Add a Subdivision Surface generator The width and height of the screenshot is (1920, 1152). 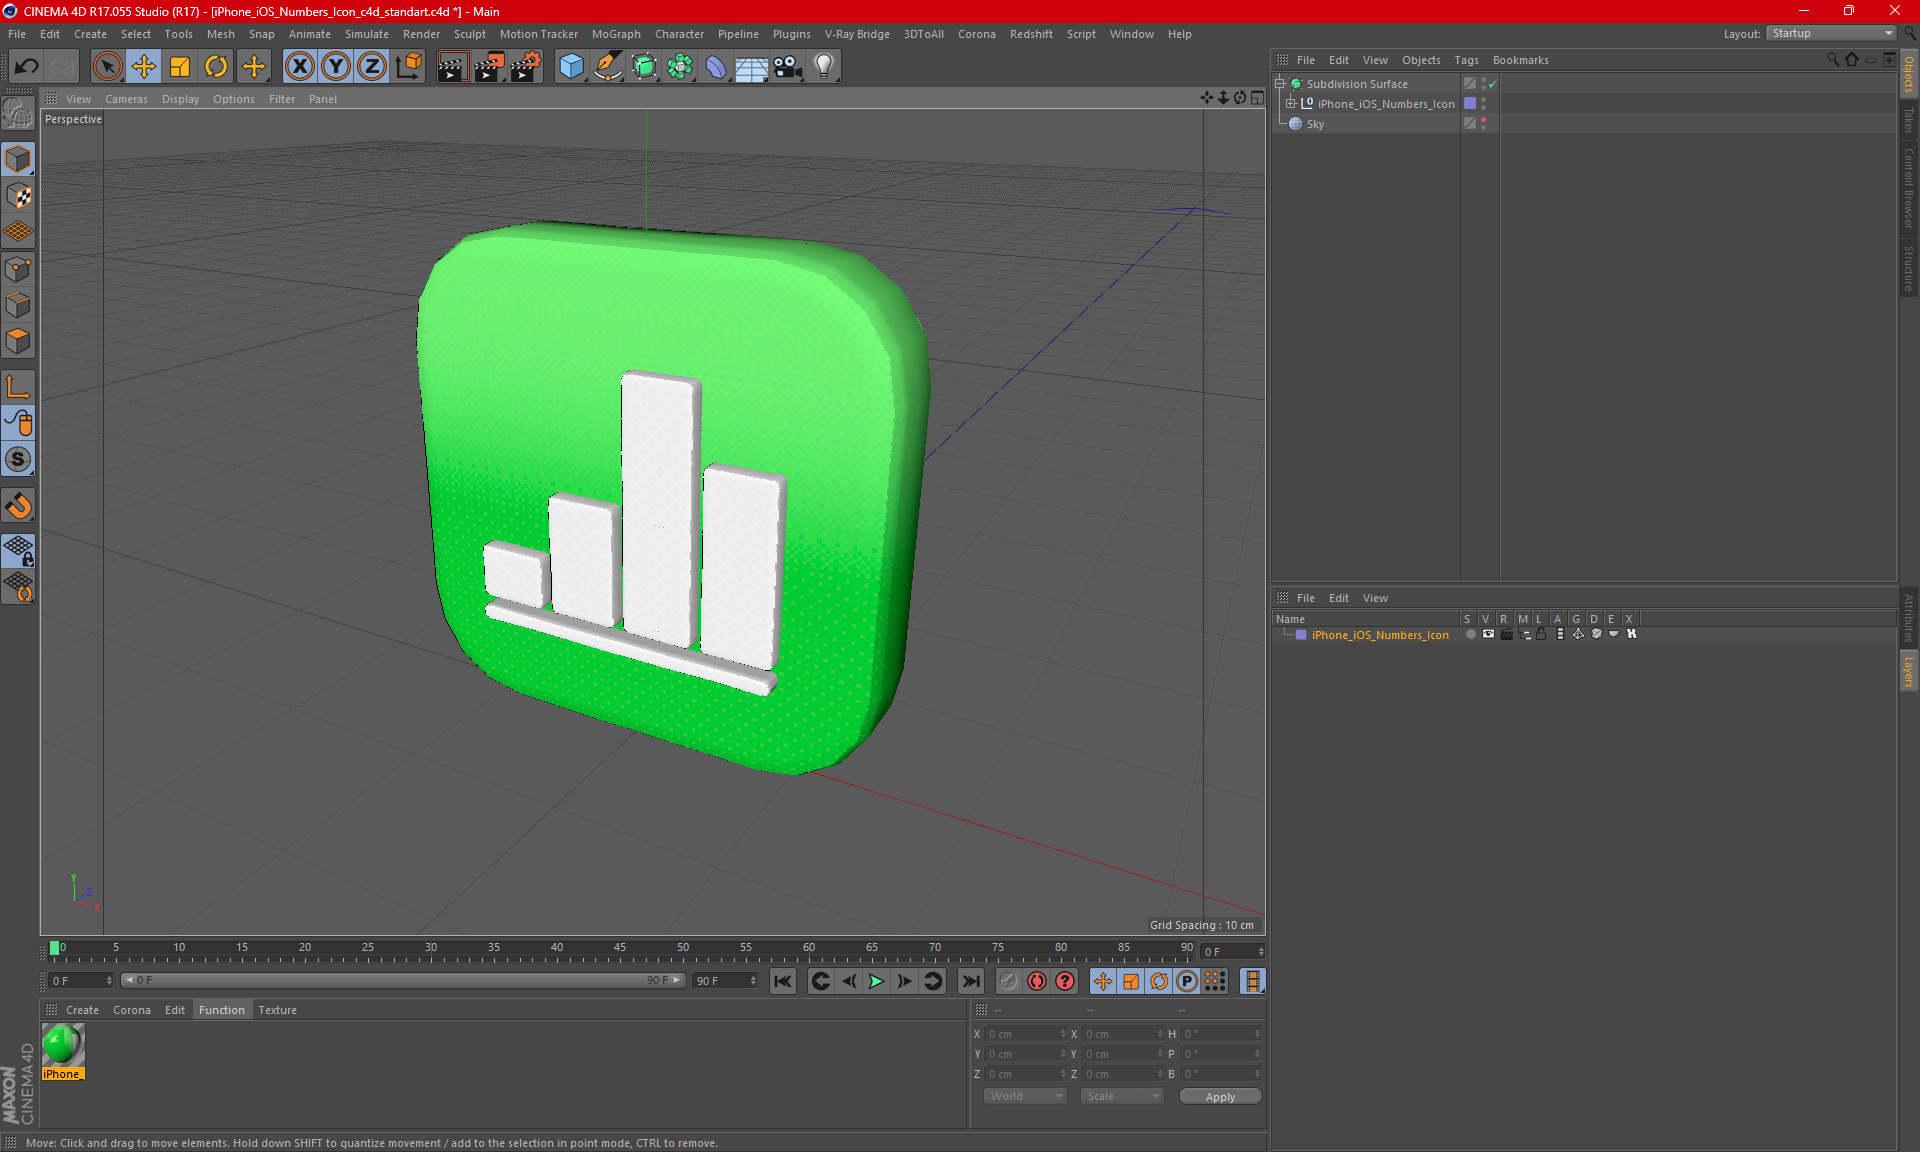(x=644, y=66)
